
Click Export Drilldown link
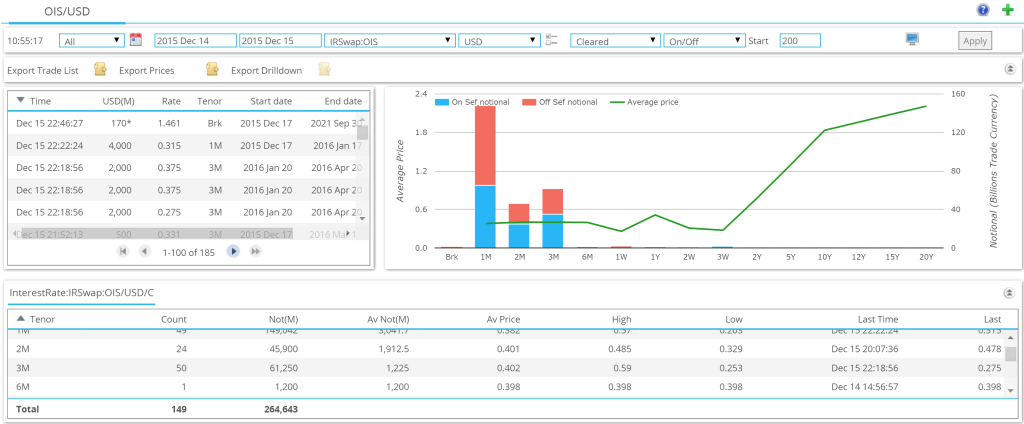pos(266,71)
